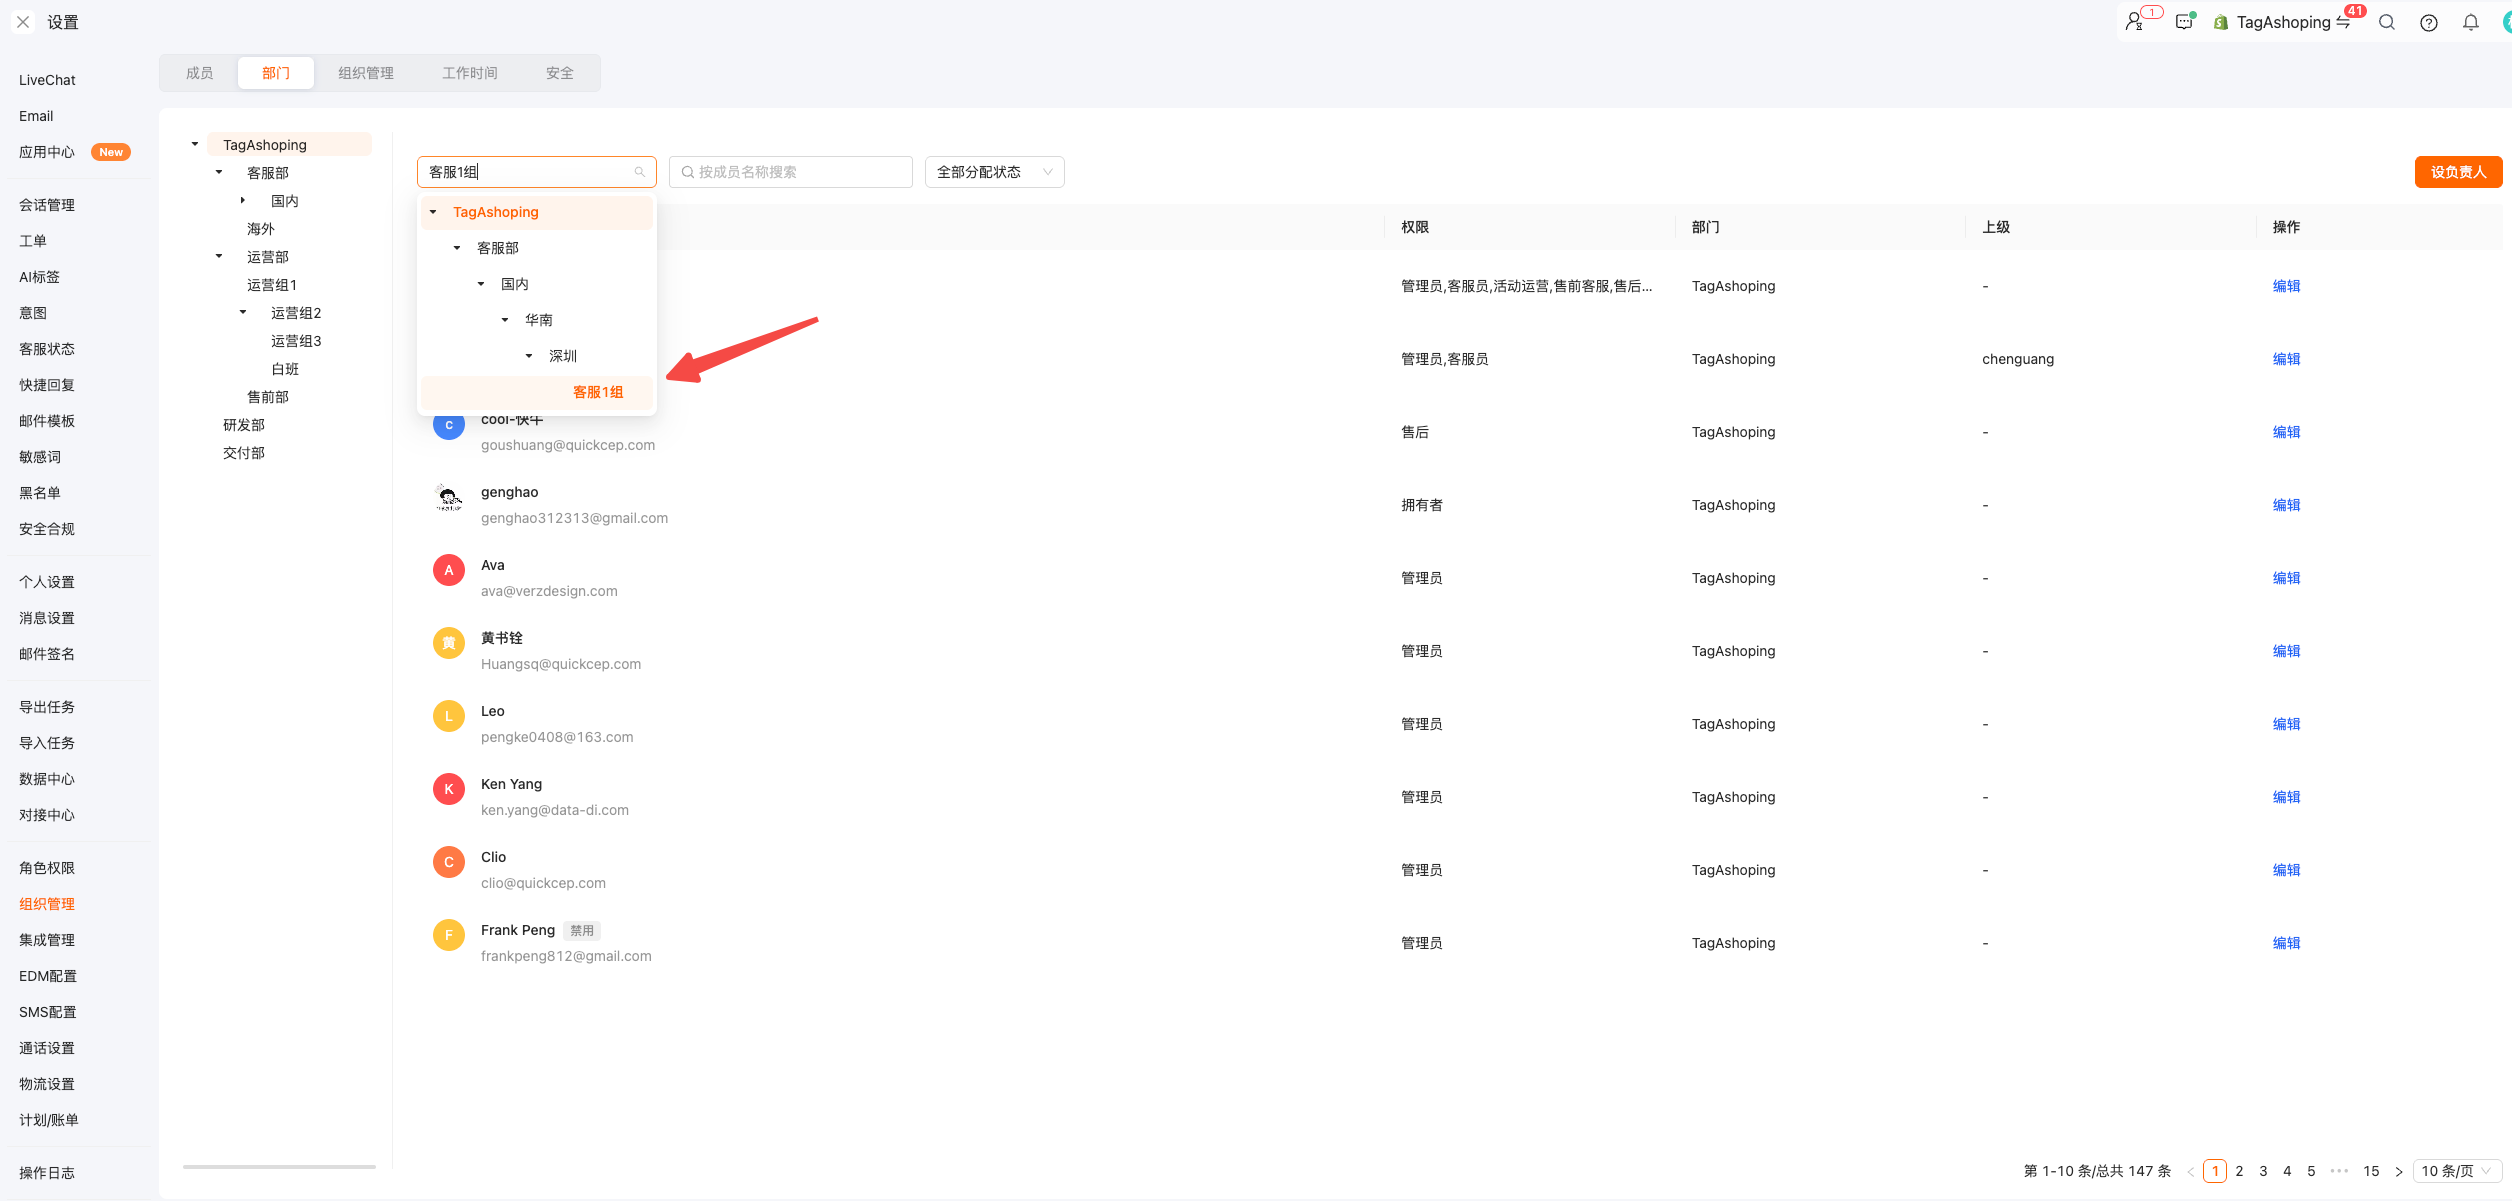
Task: Open the help question mark icon
Action: 2429,22
